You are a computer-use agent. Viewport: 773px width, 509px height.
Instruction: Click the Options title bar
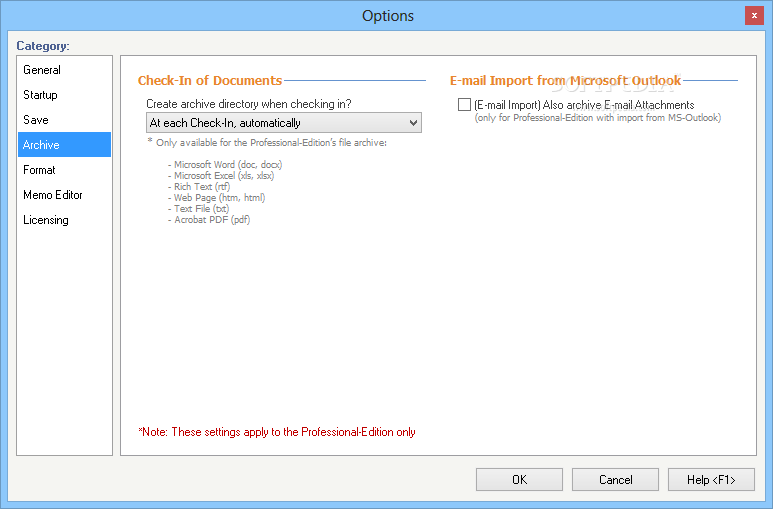[x=387, y=16]
